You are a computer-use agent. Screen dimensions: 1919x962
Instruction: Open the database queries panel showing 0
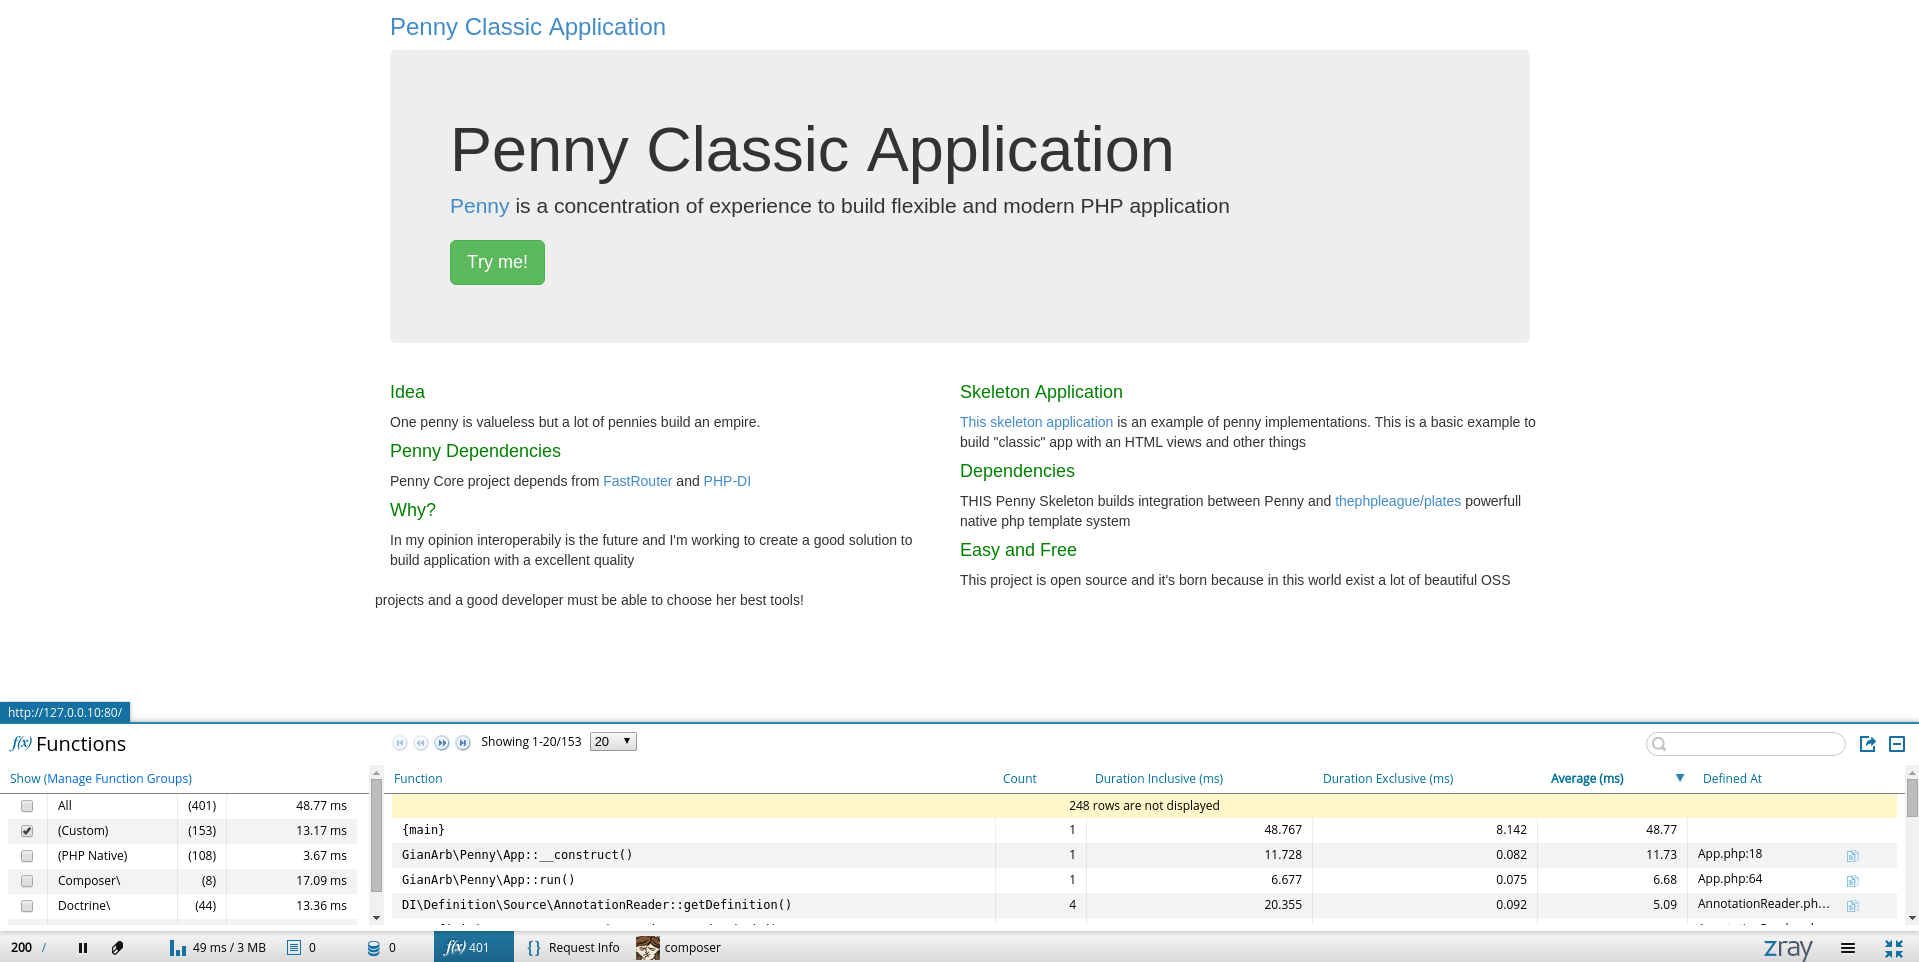tap(381, 948)
